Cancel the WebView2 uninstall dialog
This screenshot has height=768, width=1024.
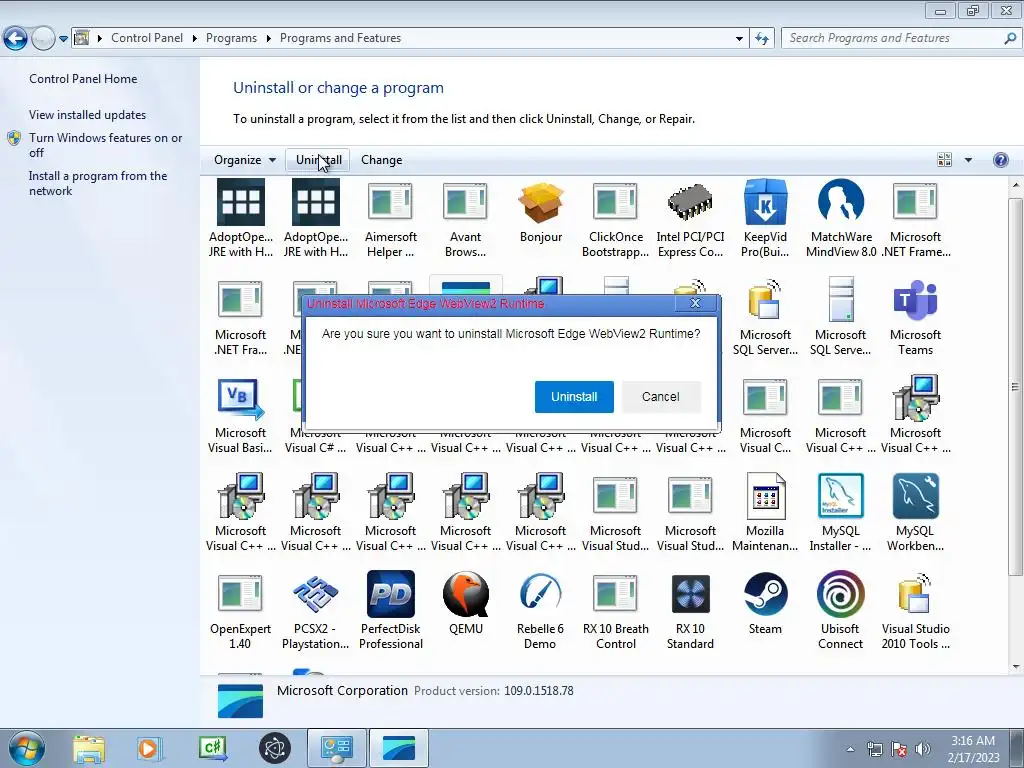pyautogui.click(x=661, y=396)
